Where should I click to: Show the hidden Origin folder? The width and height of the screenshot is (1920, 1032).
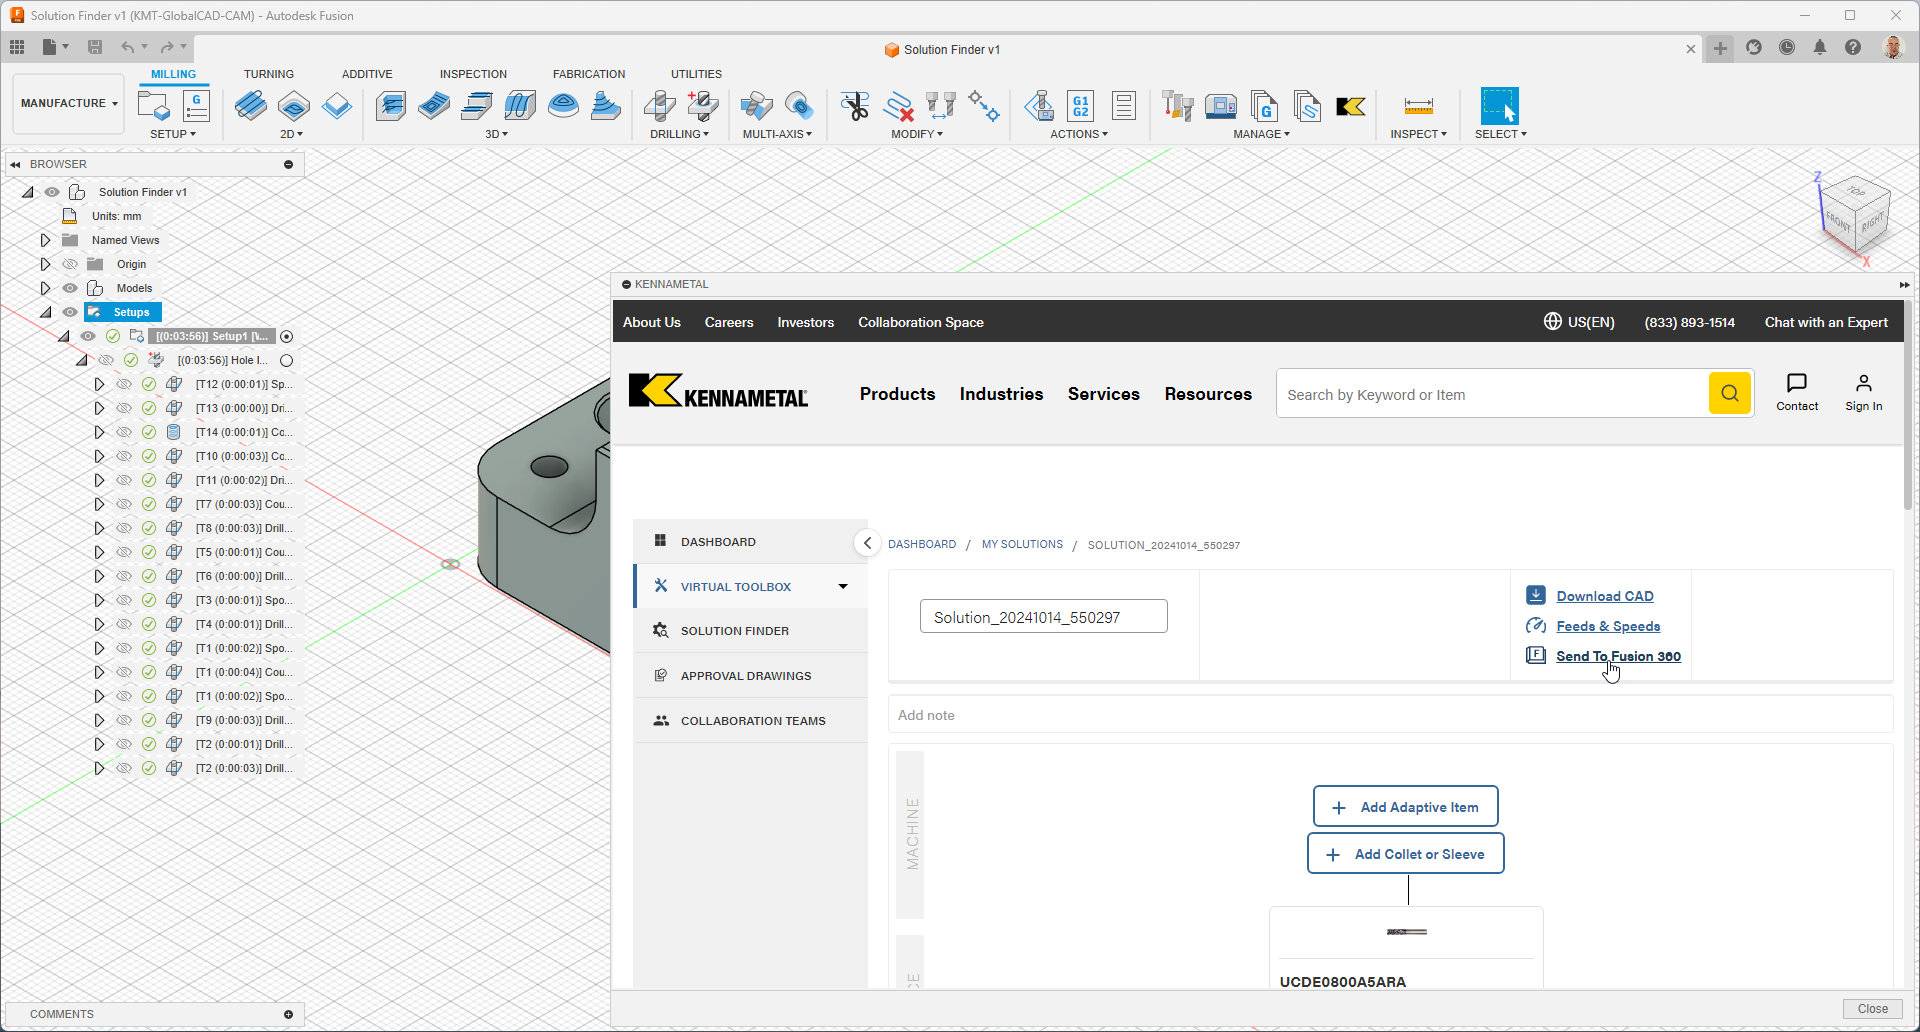click(70, 264)
